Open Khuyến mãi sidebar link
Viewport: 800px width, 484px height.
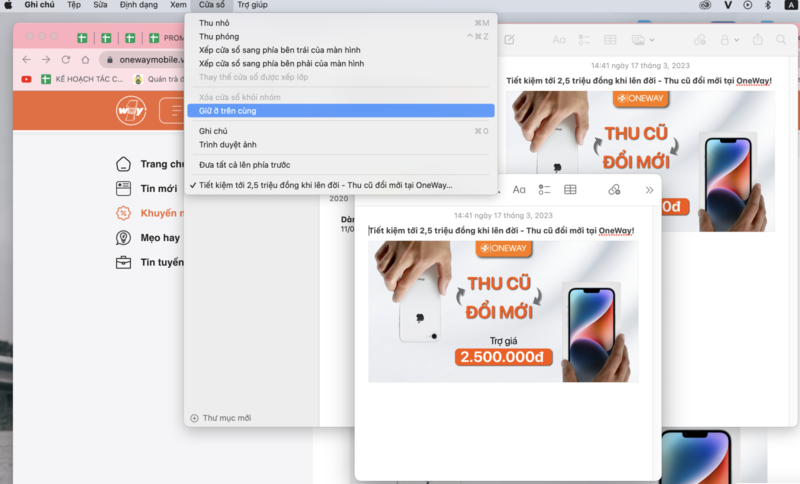[x=149, y=213]
